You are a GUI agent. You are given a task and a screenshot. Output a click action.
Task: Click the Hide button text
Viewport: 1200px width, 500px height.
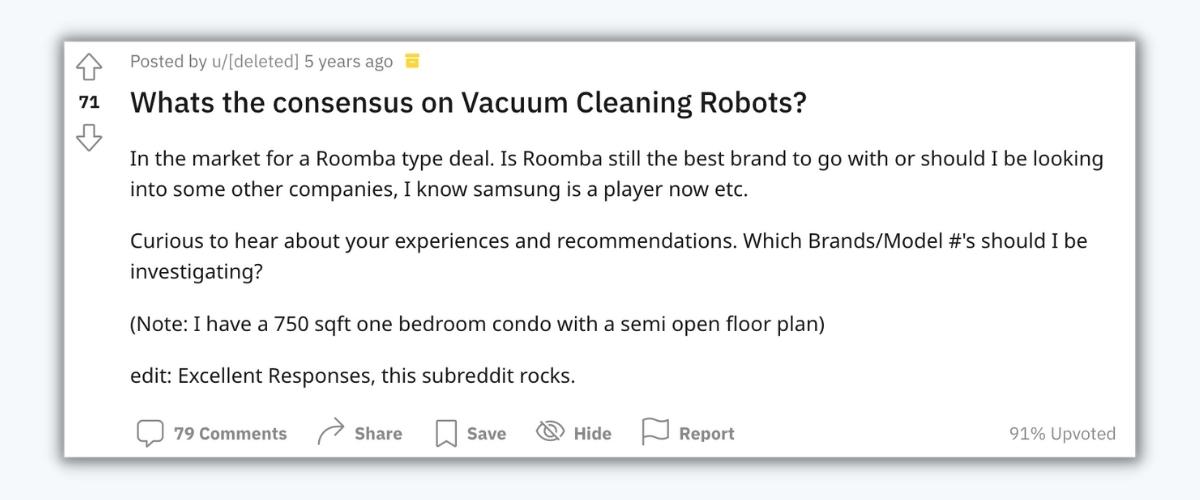592,434
